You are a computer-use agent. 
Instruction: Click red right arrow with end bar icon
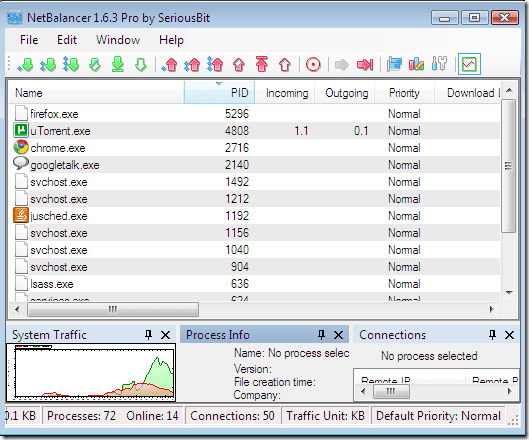tap(365, 64)
